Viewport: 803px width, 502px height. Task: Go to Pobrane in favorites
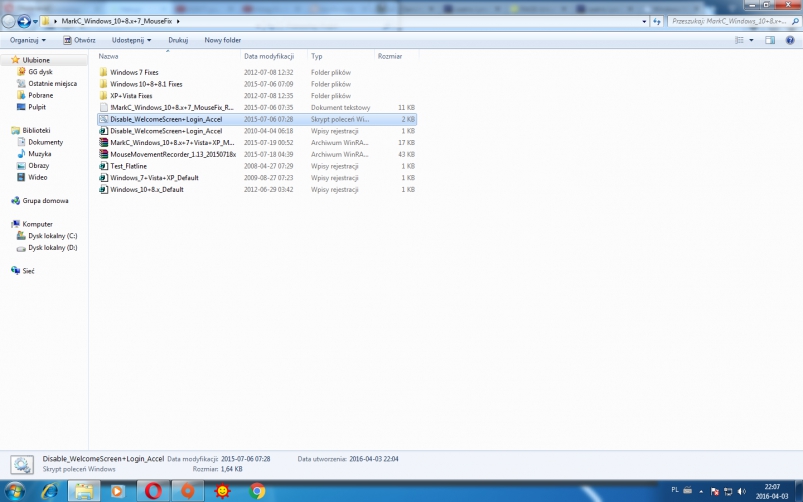pos(41,95)
